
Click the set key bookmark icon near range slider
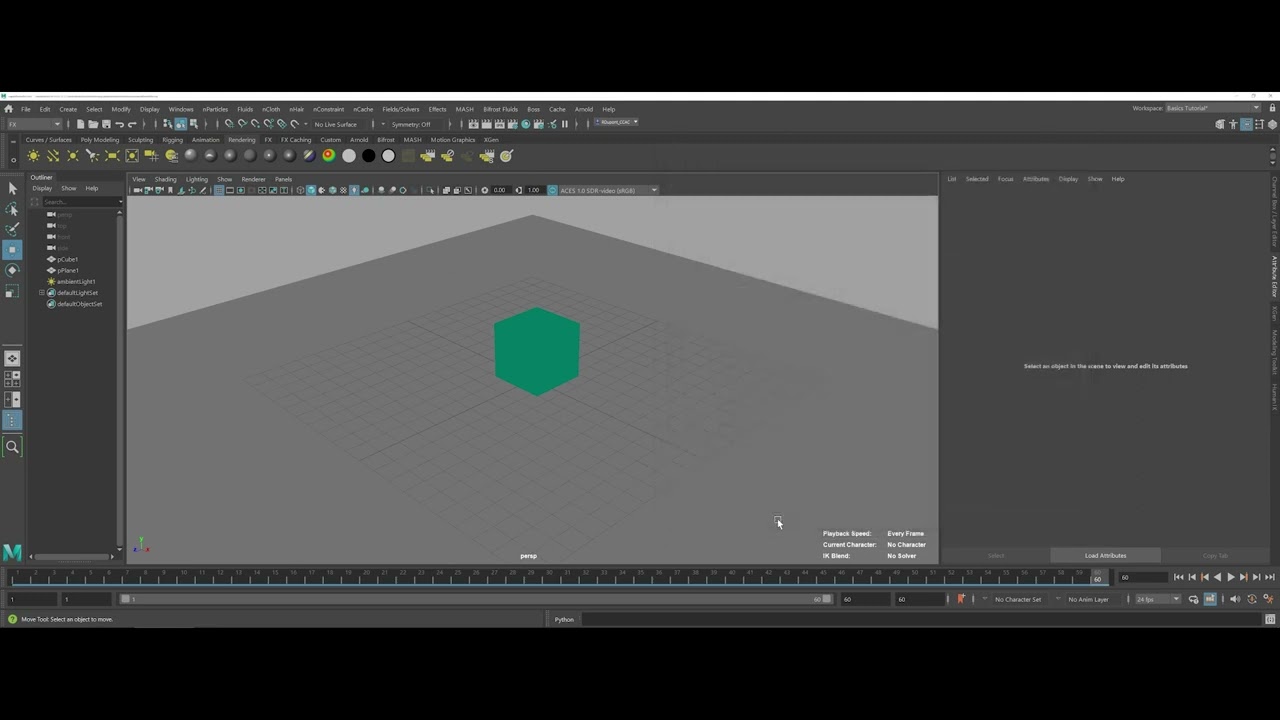[961, 599]
